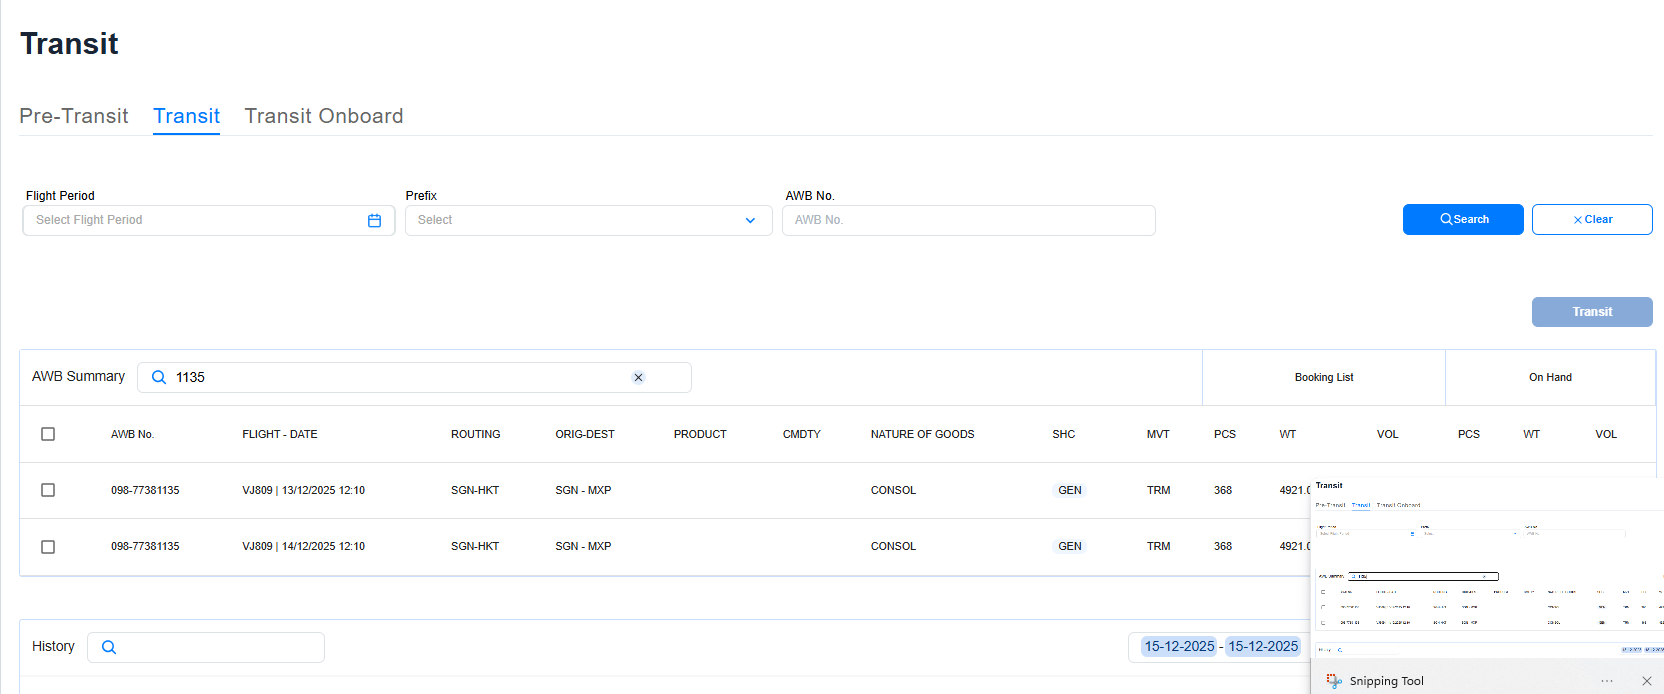Select the 13/12/2025 flight row checkbox

pyautogui.click(x=48, y=490)
